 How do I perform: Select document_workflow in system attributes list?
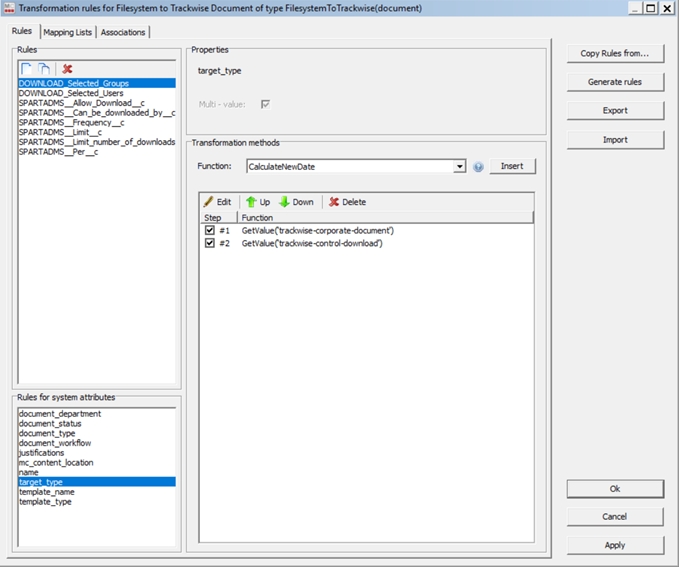[54, 443]
